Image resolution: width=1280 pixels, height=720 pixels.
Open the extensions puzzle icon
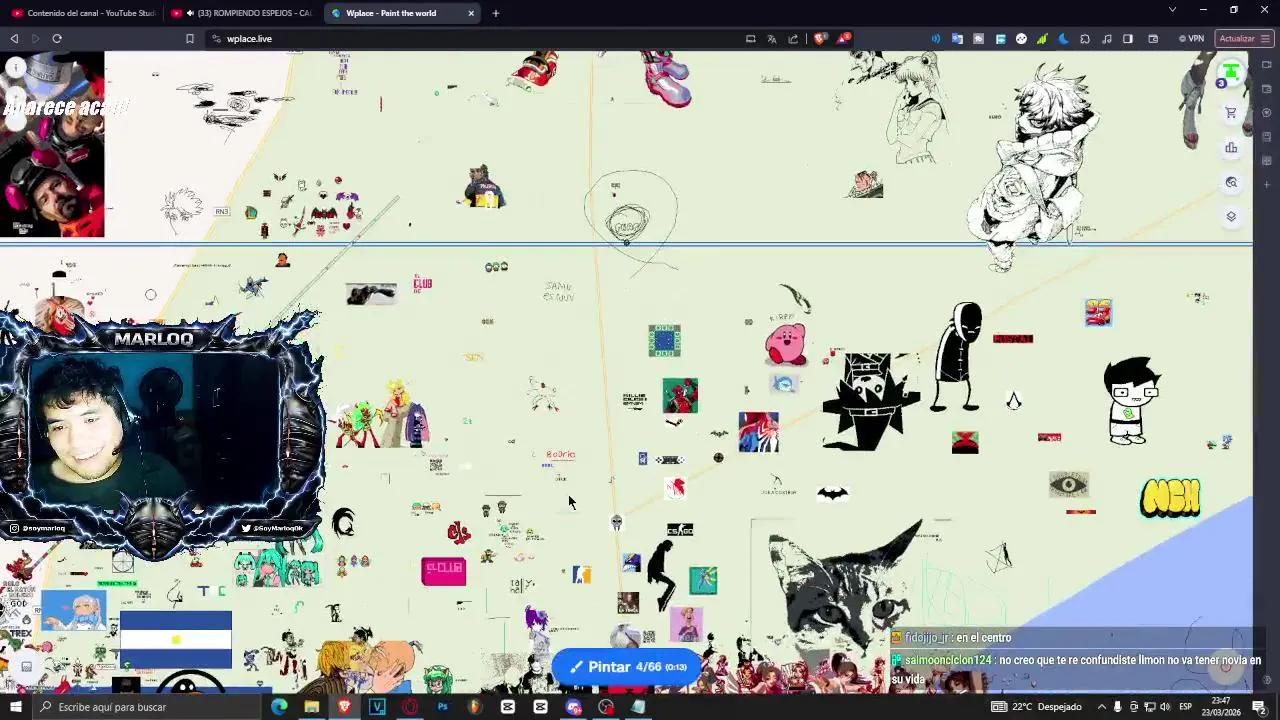[1085, 39]
